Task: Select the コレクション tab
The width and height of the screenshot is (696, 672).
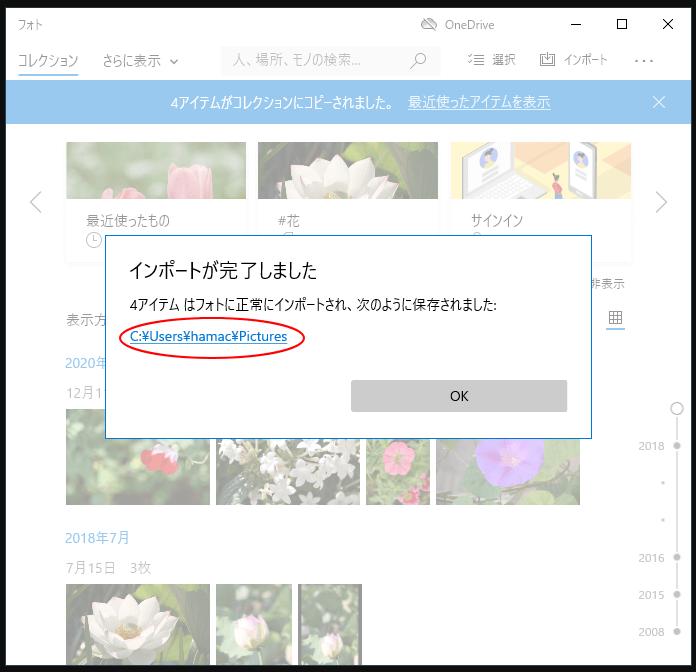Action: [48, 61]
